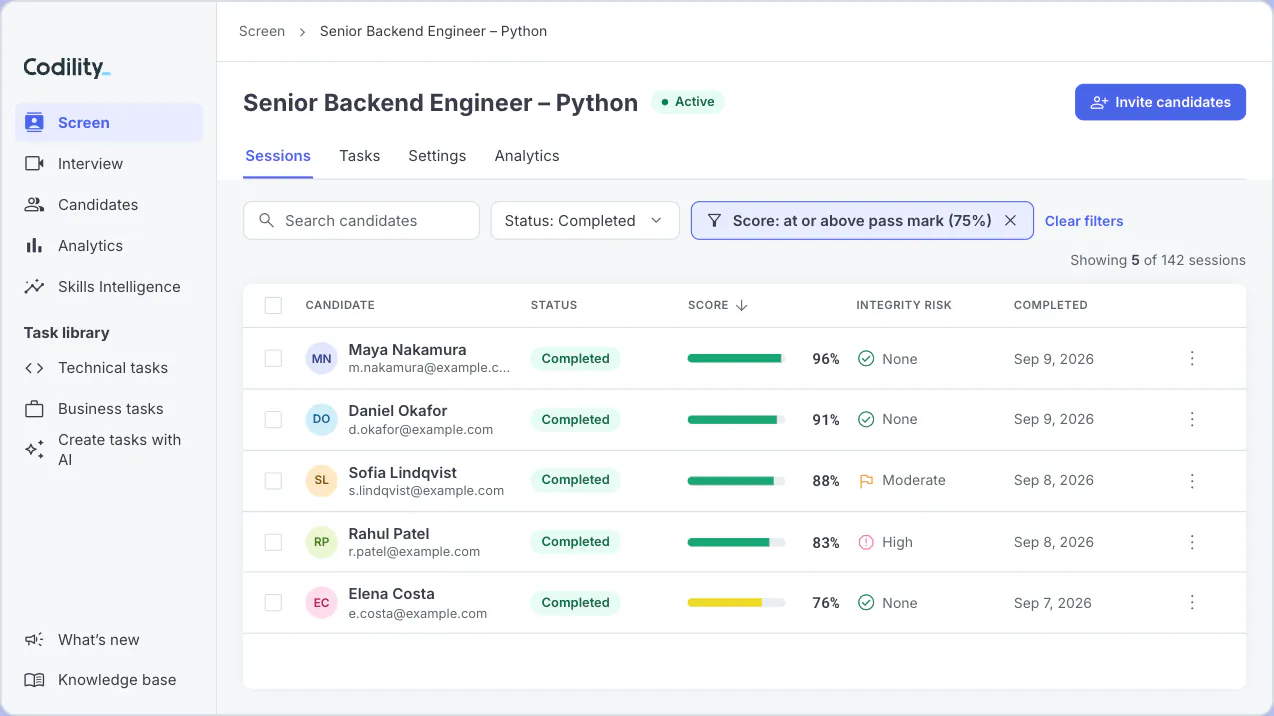This screenshot has height=716, width=1274.
Task: Click the Interview camera icon
Action: click(x=34, y=163)
